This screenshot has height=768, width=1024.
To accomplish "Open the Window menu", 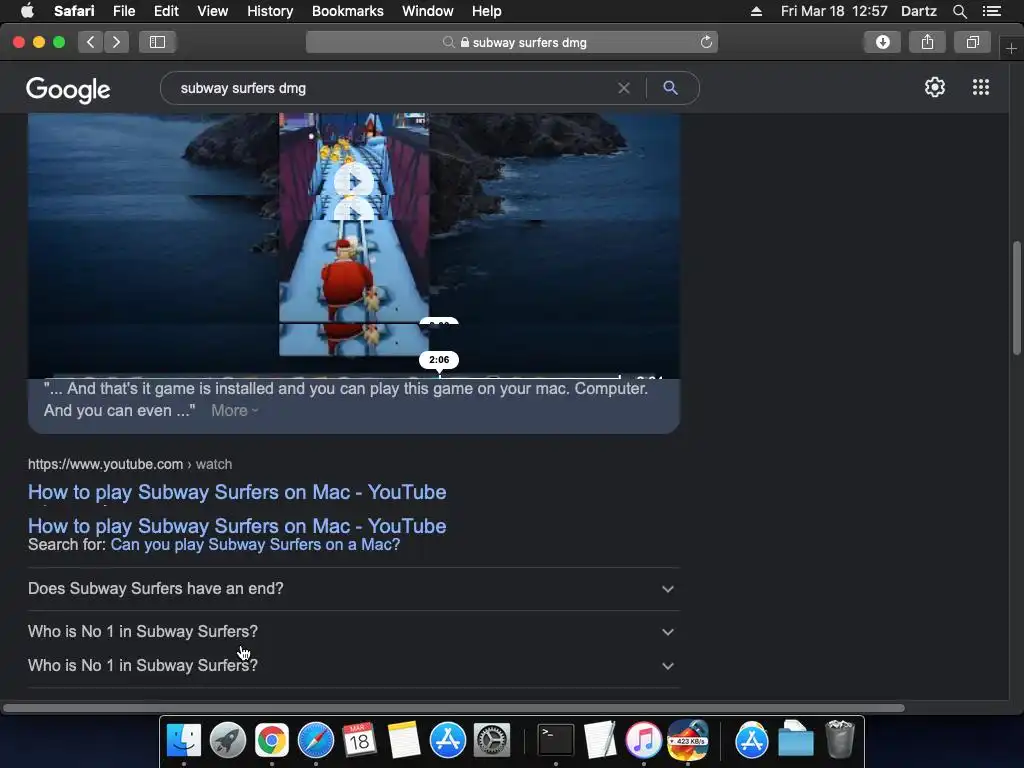I will [x=427, y=11].
